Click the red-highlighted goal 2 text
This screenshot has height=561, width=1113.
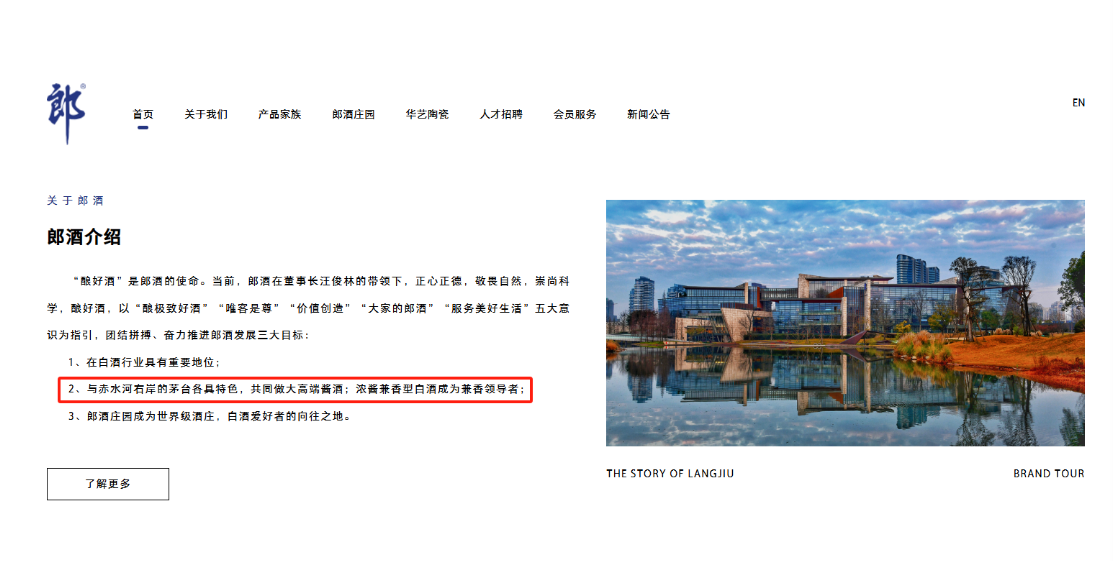click(x=295, y=390)
